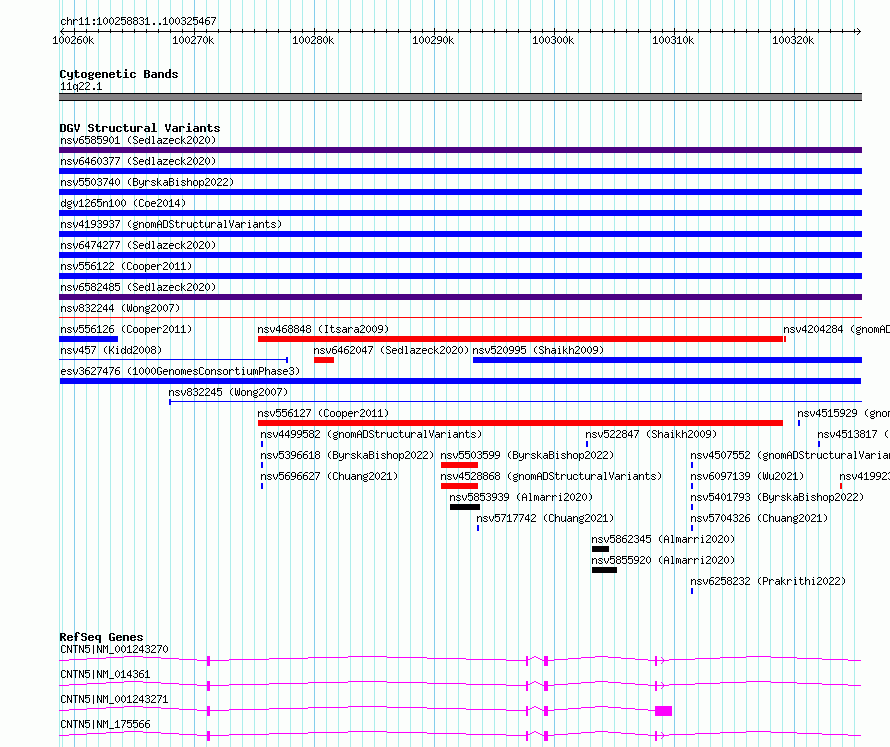Open variant nsv6585901 (Sedlazeck2020) label
Image resolution: width=890 pixels, height=747 pixels.
(x=138, y=140)
